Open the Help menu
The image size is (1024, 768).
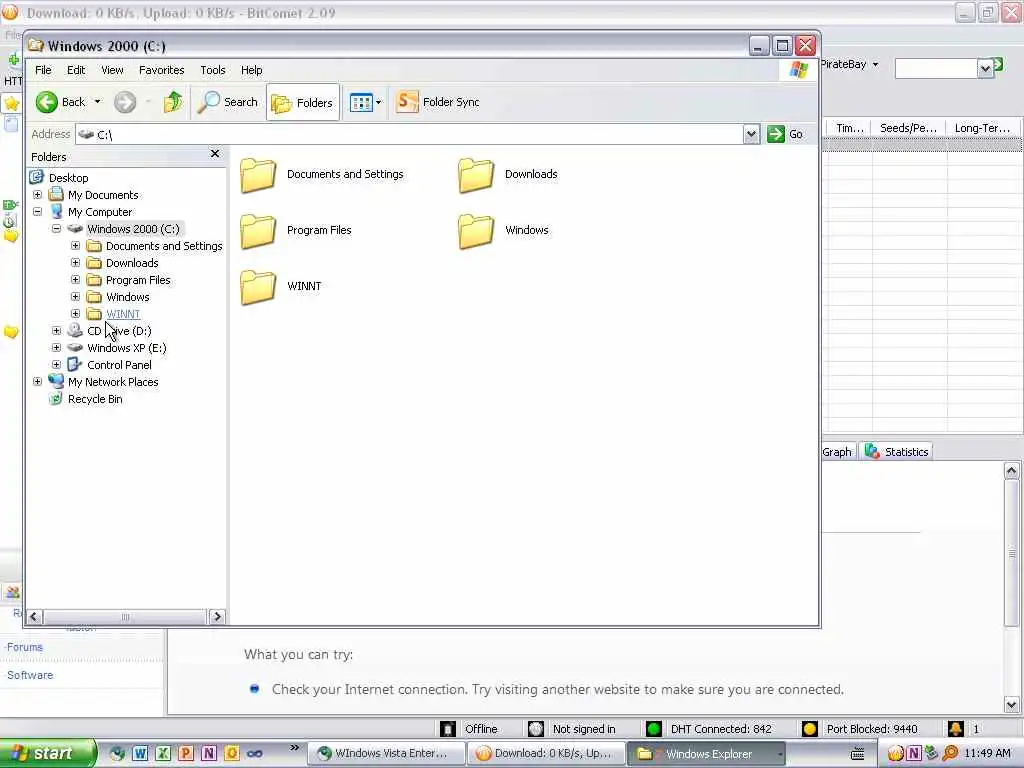[251, 70]
